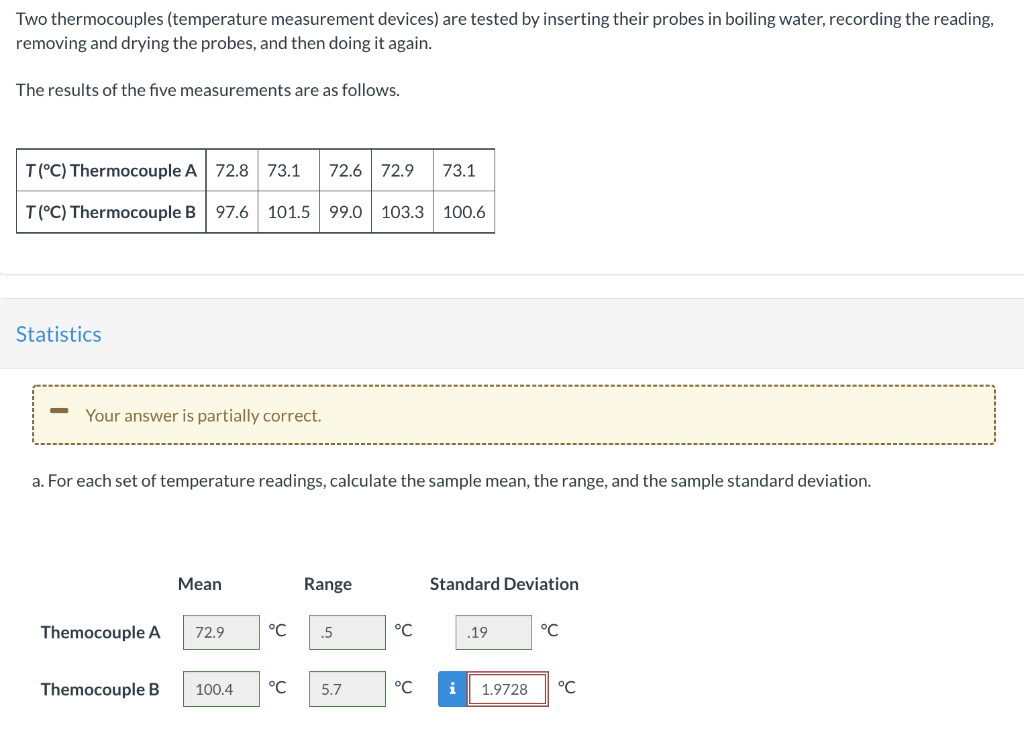Image resolution: width=1024 pixels, height=733 pixels.
Task: Select the Range field showing .5
Action: (347, 631)
